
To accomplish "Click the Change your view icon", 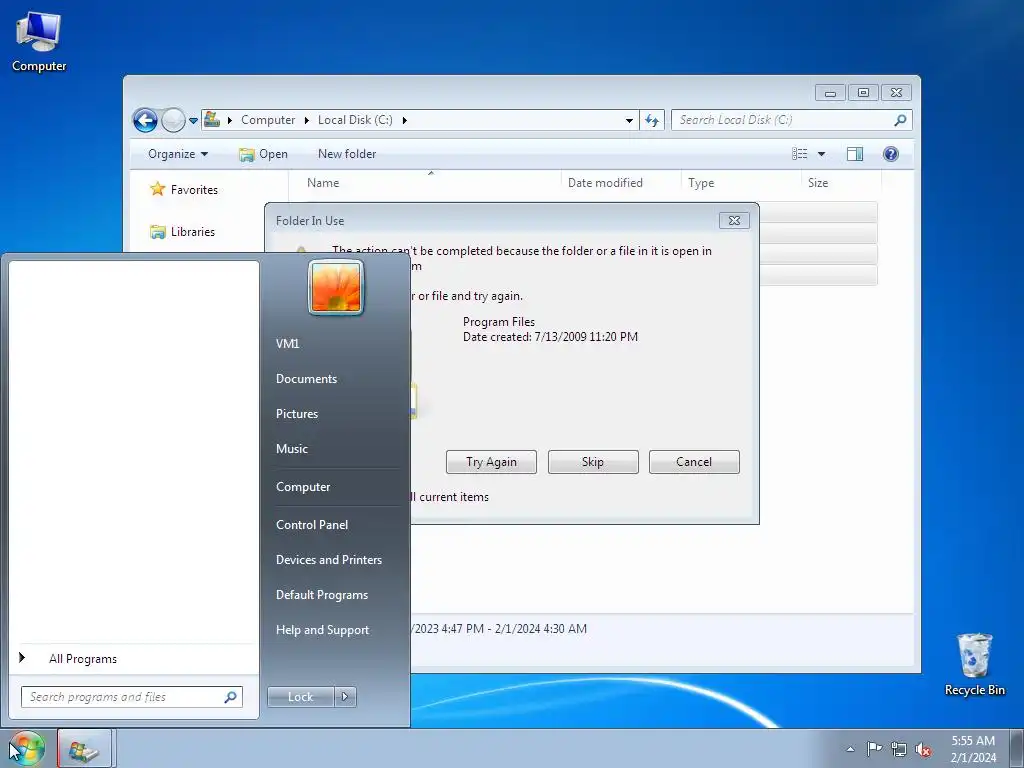I will (x=799, y=154).
